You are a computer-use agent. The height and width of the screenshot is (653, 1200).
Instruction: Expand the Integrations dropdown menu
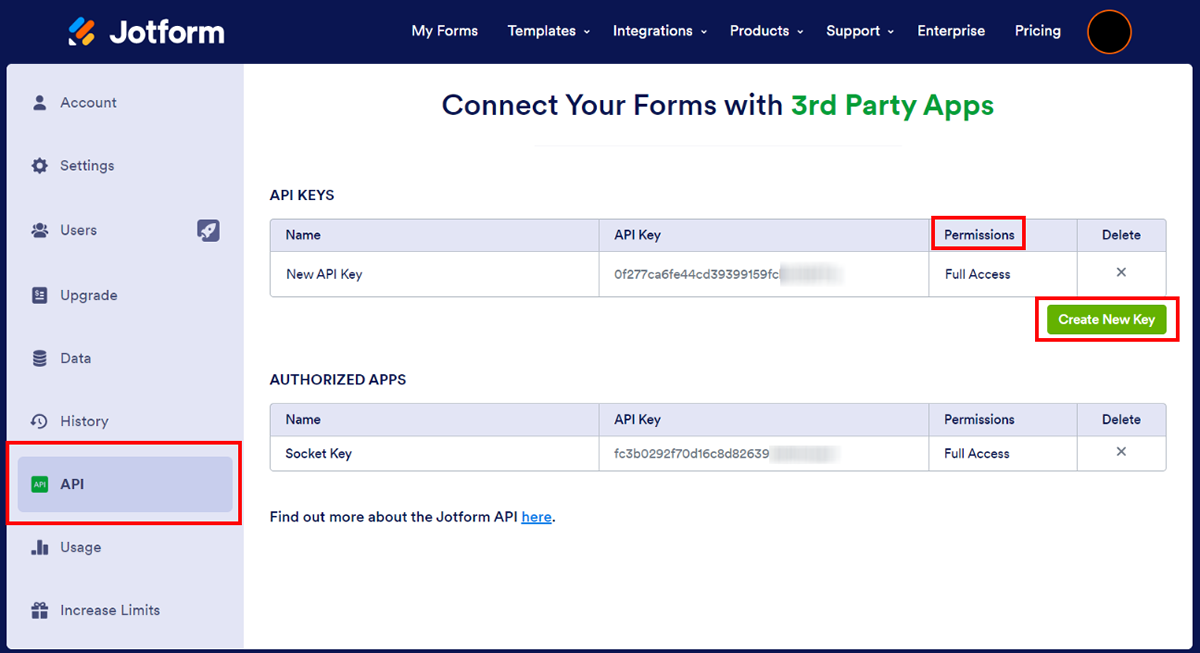click(660, 31)
